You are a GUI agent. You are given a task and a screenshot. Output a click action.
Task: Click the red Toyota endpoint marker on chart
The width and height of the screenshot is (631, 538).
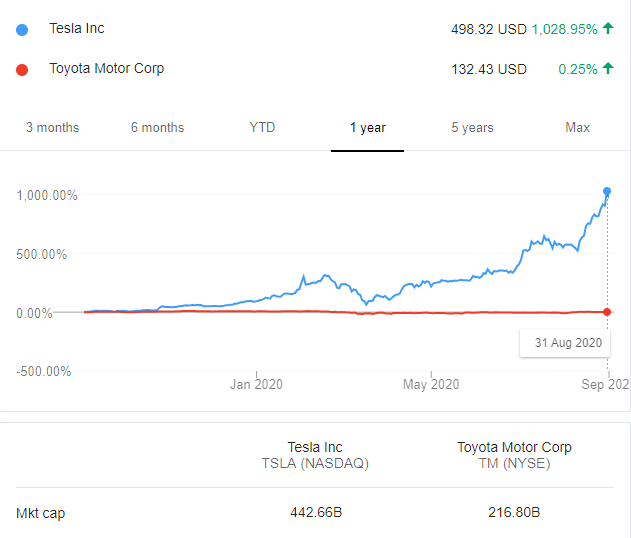607,312
